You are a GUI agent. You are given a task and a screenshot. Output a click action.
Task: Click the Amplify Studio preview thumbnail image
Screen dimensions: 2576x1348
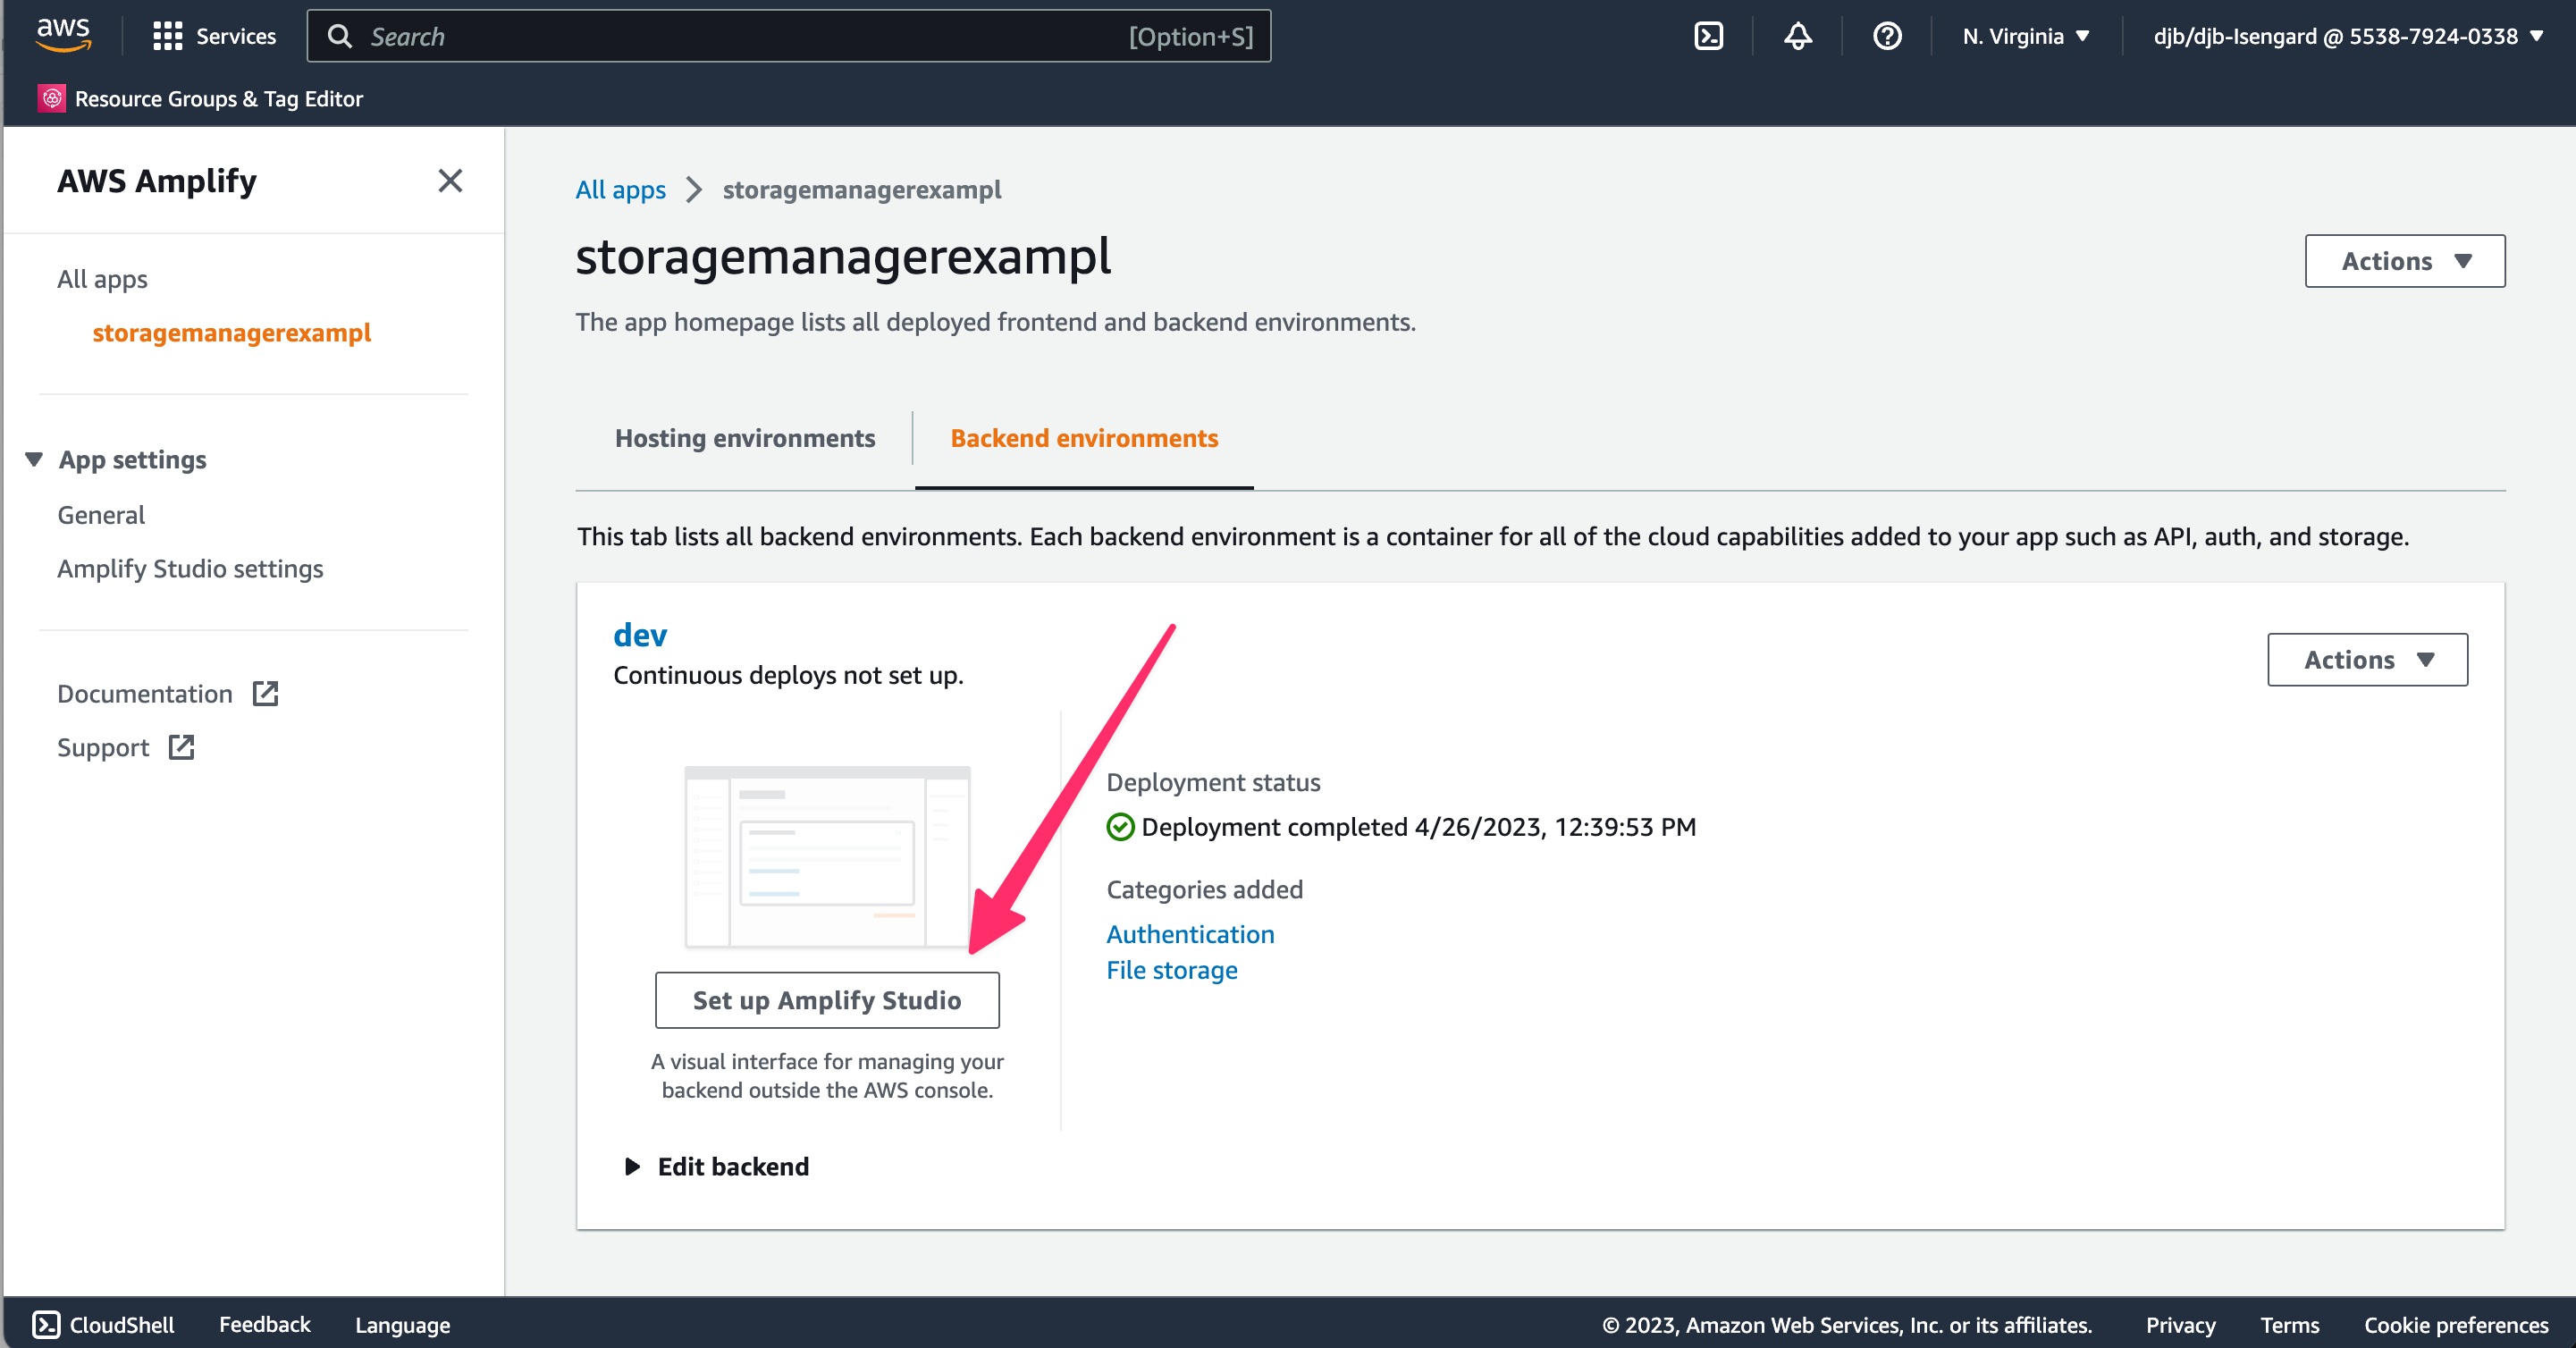[827, 860]
